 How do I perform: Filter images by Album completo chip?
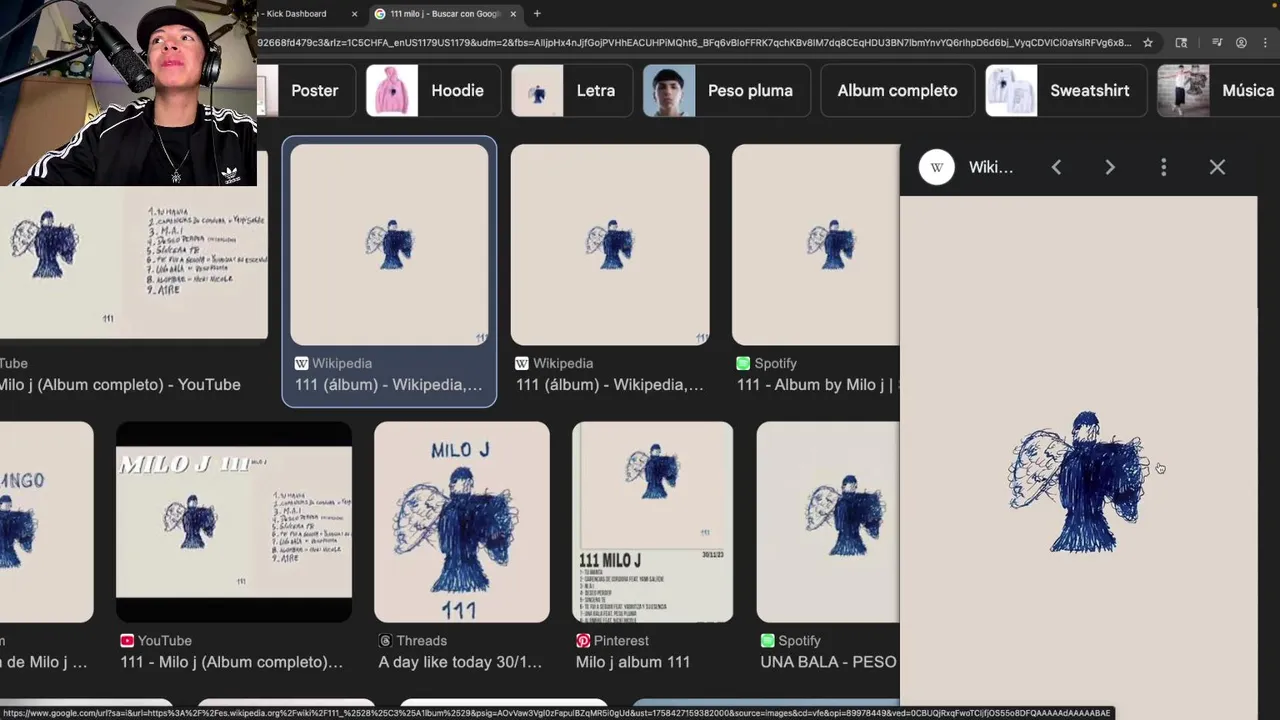coord(897,91)
